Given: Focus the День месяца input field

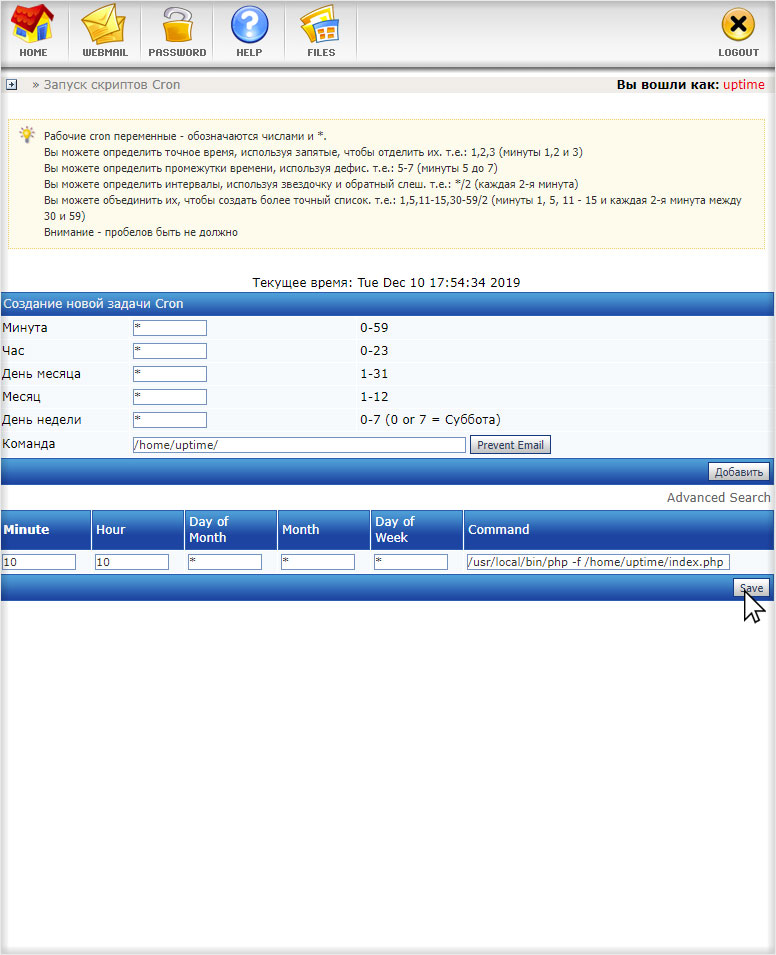Looking at the screenshot, I should (170, 374).
